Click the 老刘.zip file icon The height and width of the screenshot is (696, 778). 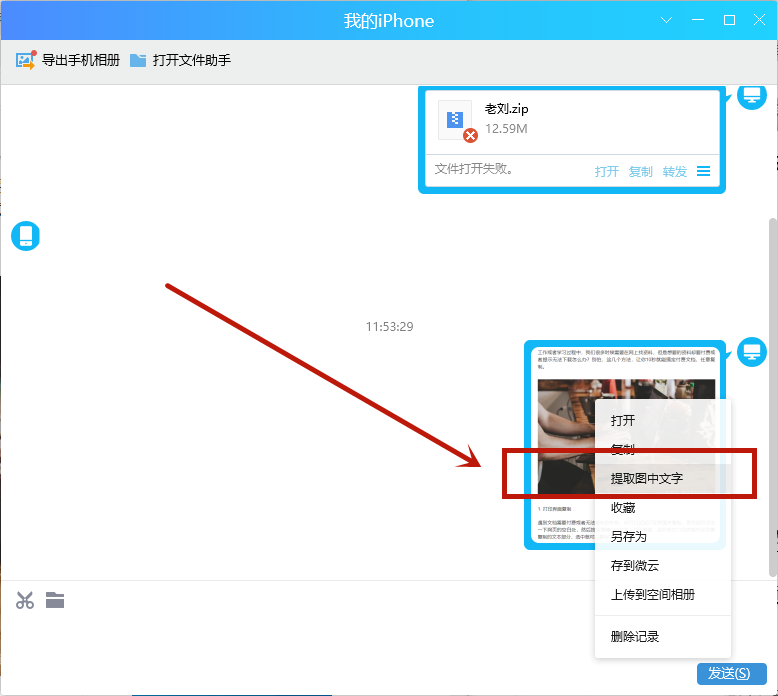[x=455, y=120]
